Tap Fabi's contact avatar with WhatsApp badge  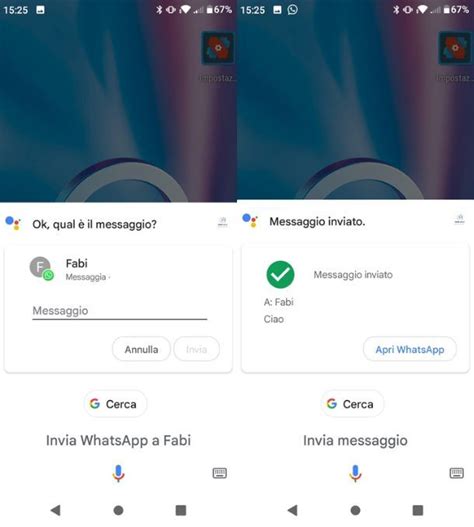42,269
